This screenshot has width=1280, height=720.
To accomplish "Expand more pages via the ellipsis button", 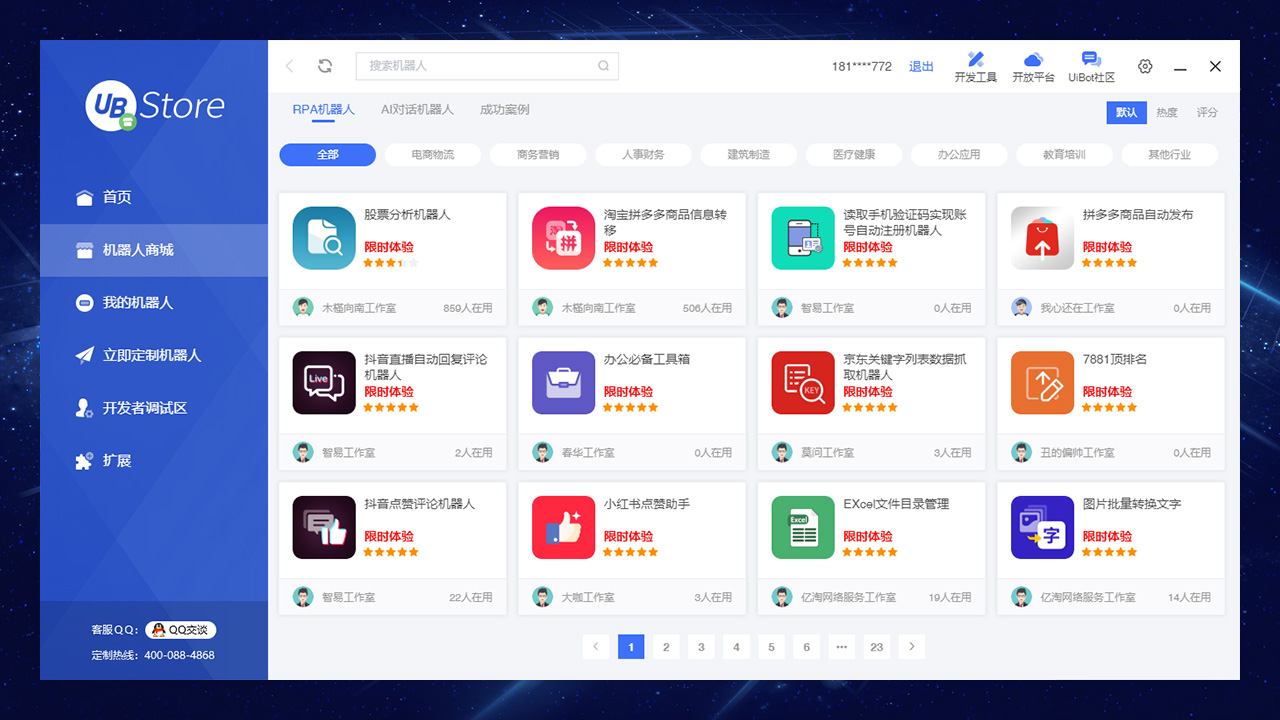I will pos(841,647).
